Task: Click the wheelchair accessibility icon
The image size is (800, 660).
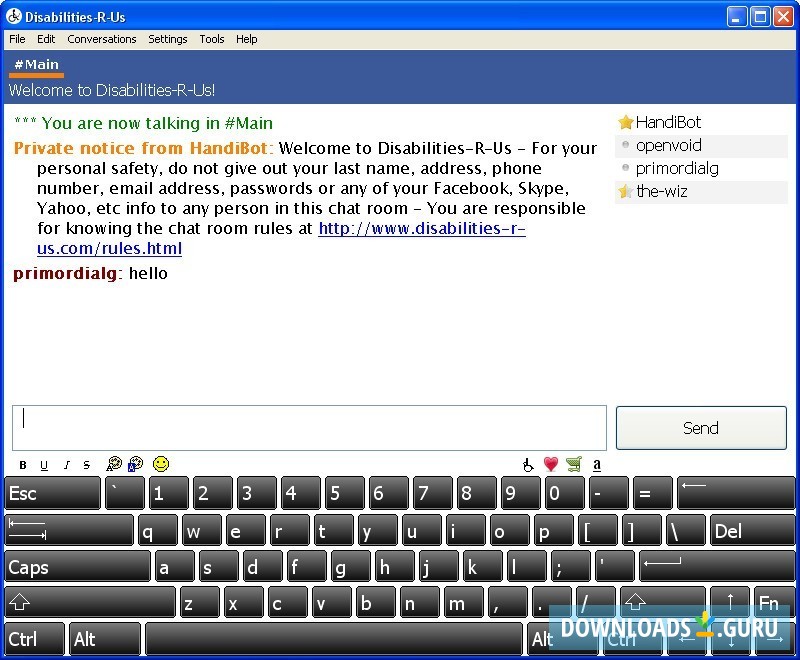Action: coord(528,464)
